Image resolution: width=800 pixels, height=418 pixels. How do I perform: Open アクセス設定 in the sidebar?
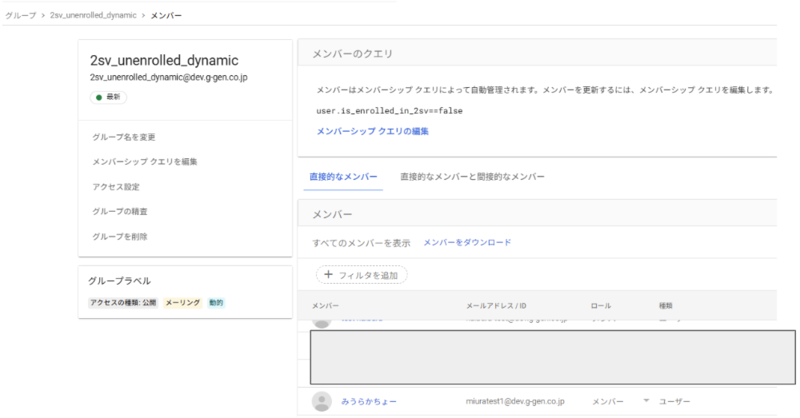click(116, 186)
